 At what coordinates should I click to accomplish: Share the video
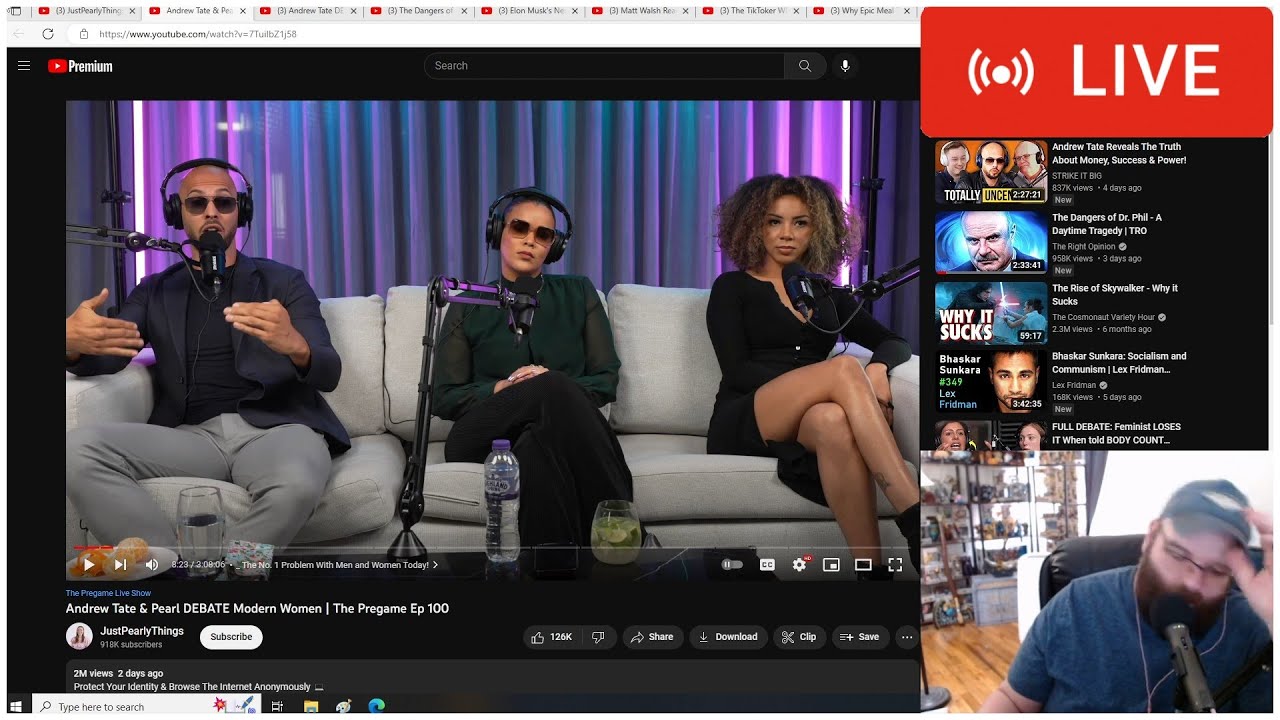click(x=652, y=637)
